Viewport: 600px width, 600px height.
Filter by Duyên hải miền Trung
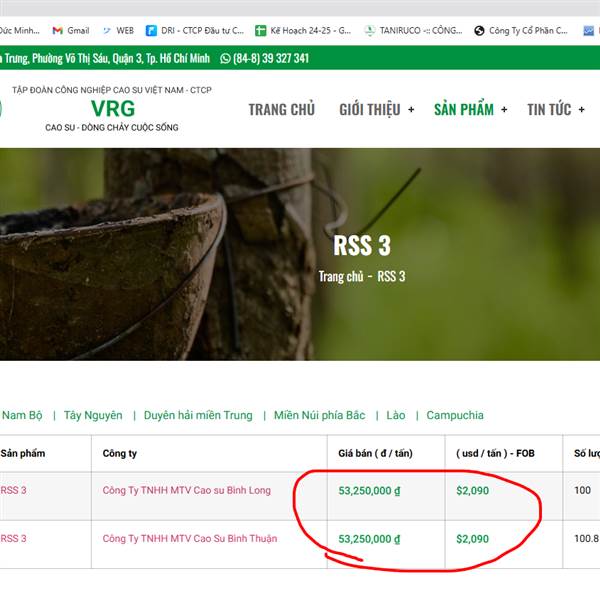point(198,415)
